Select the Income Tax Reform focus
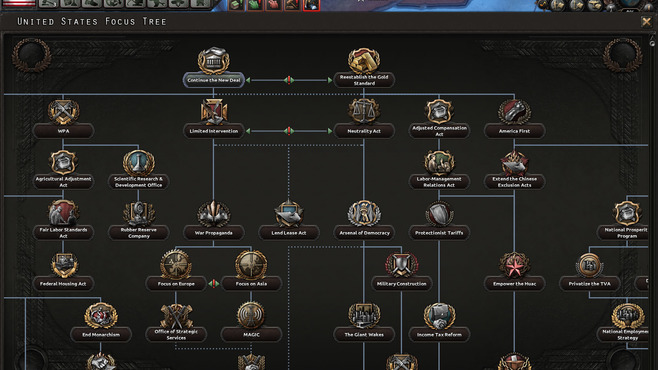The image size is (658, 370). coord(439,322)
